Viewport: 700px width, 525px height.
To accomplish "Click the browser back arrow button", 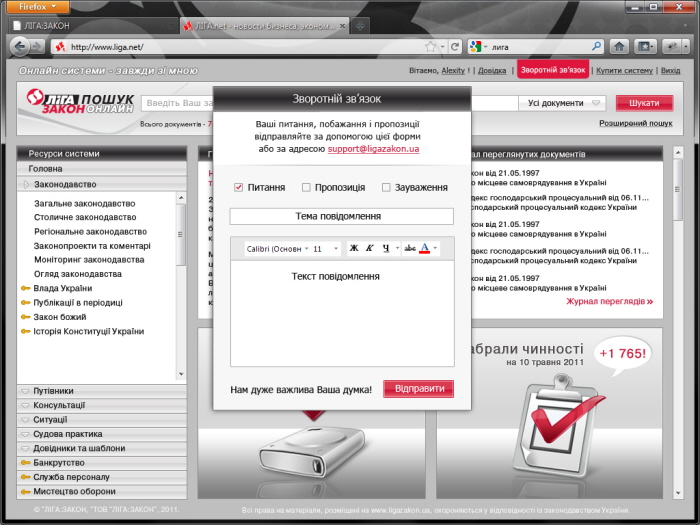I will point(19,46).
